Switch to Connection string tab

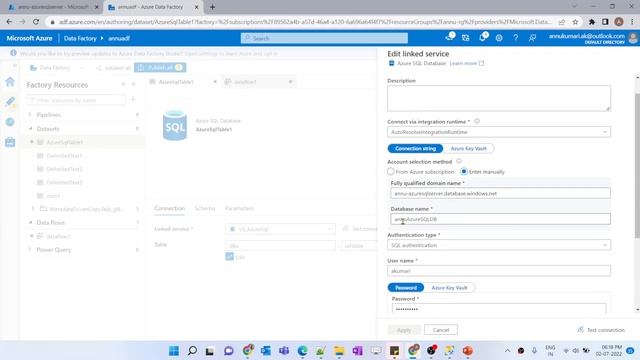coord(415,148)
